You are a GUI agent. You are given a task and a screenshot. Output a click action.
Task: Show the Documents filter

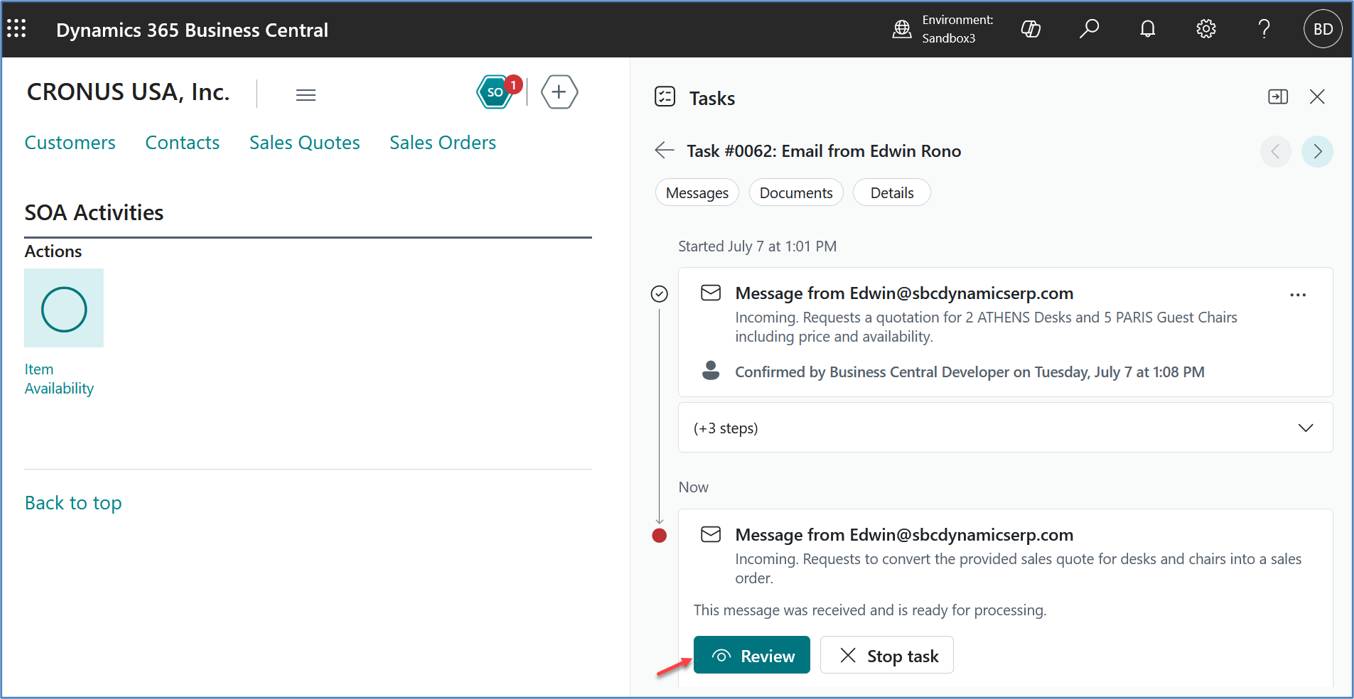tap(796, 193)
